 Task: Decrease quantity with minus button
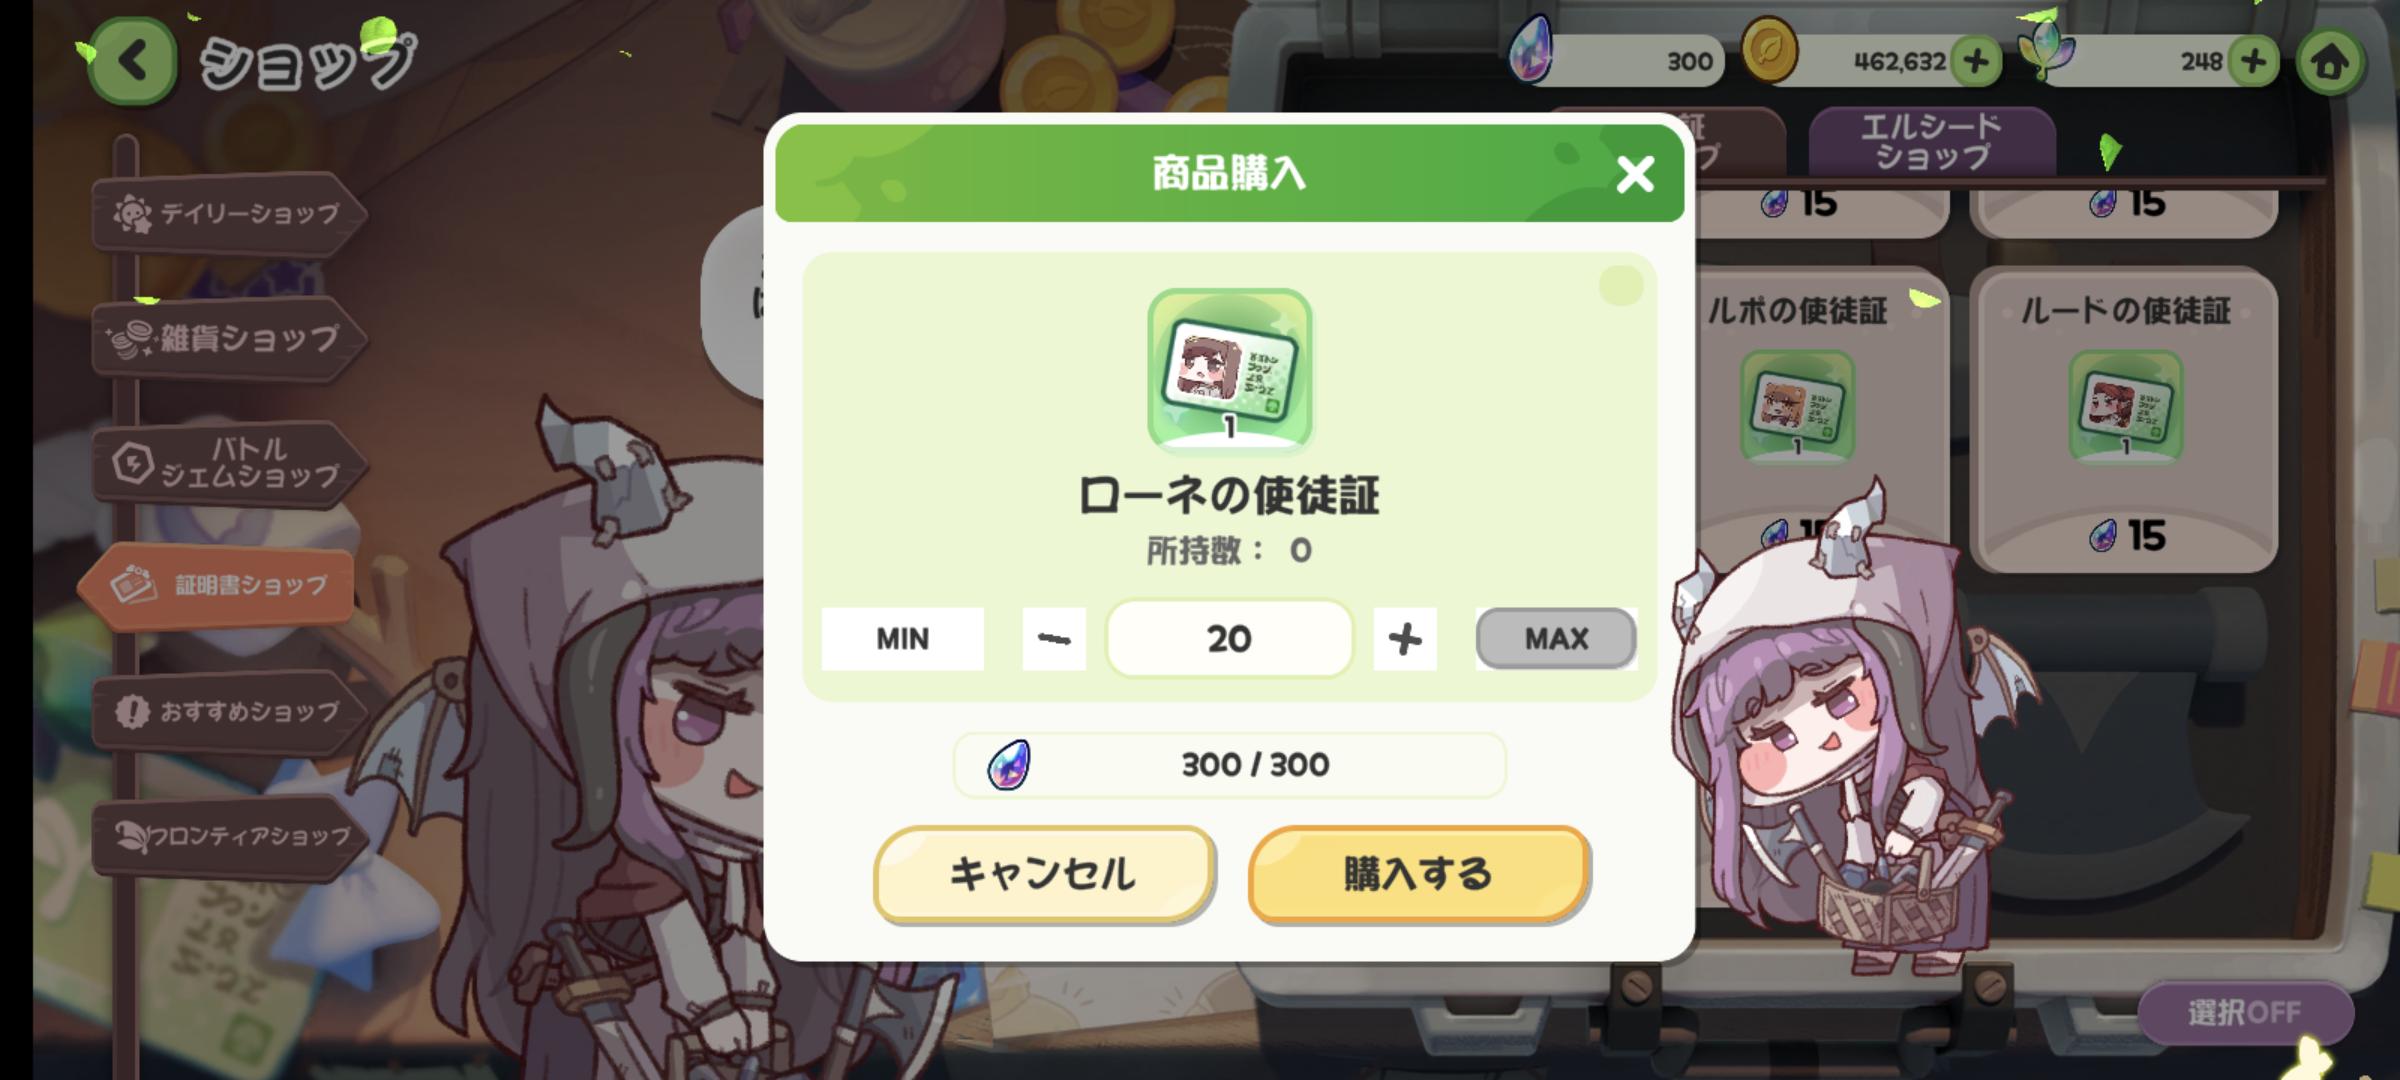(1054, 639)
